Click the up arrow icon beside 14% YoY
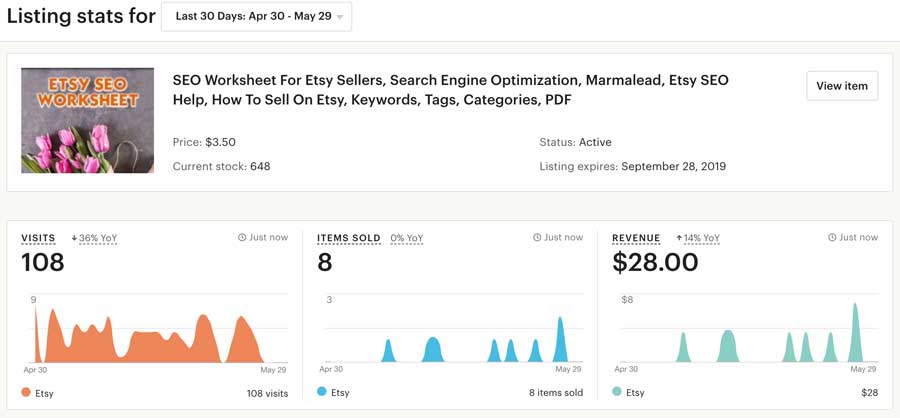This screenshot has width=900, height=418. 679,238
